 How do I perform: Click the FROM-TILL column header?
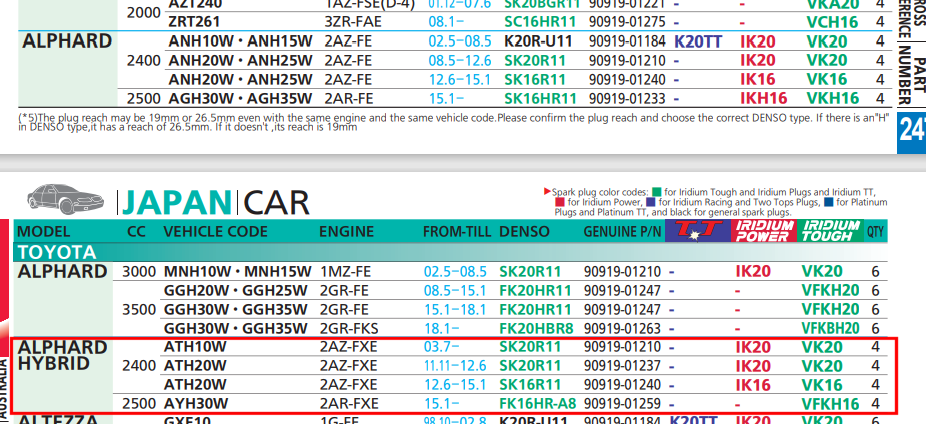pos(457,232)
